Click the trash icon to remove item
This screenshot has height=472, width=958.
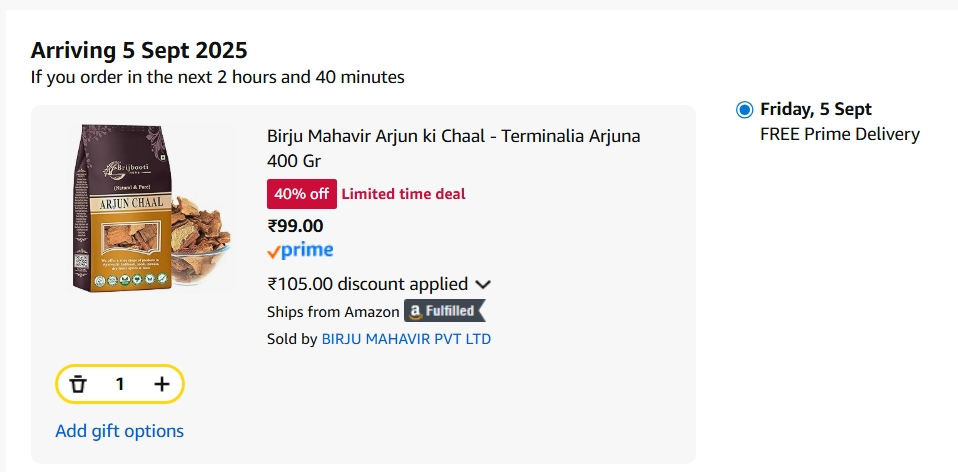(78, 384)
